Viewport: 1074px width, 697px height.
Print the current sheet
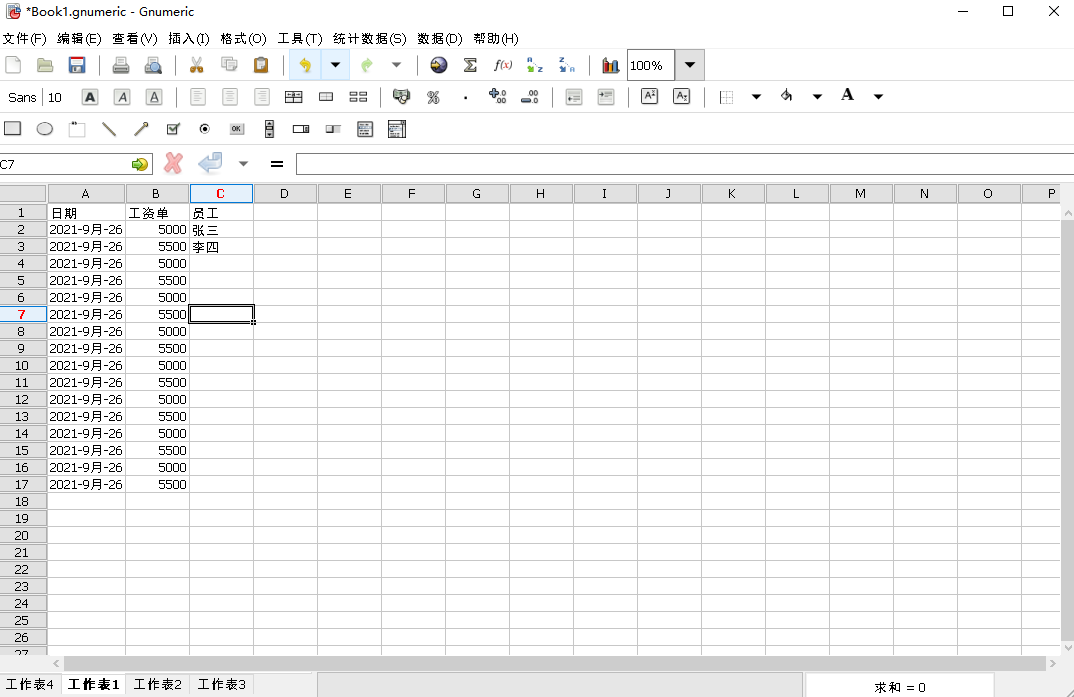pos(121,65)
